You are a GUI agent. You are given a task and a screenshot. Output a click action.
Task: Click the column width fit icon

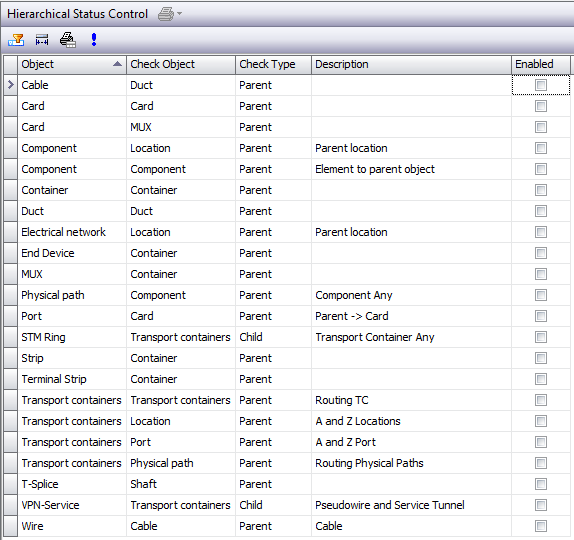pyautogui.click(x=42, y=40)
